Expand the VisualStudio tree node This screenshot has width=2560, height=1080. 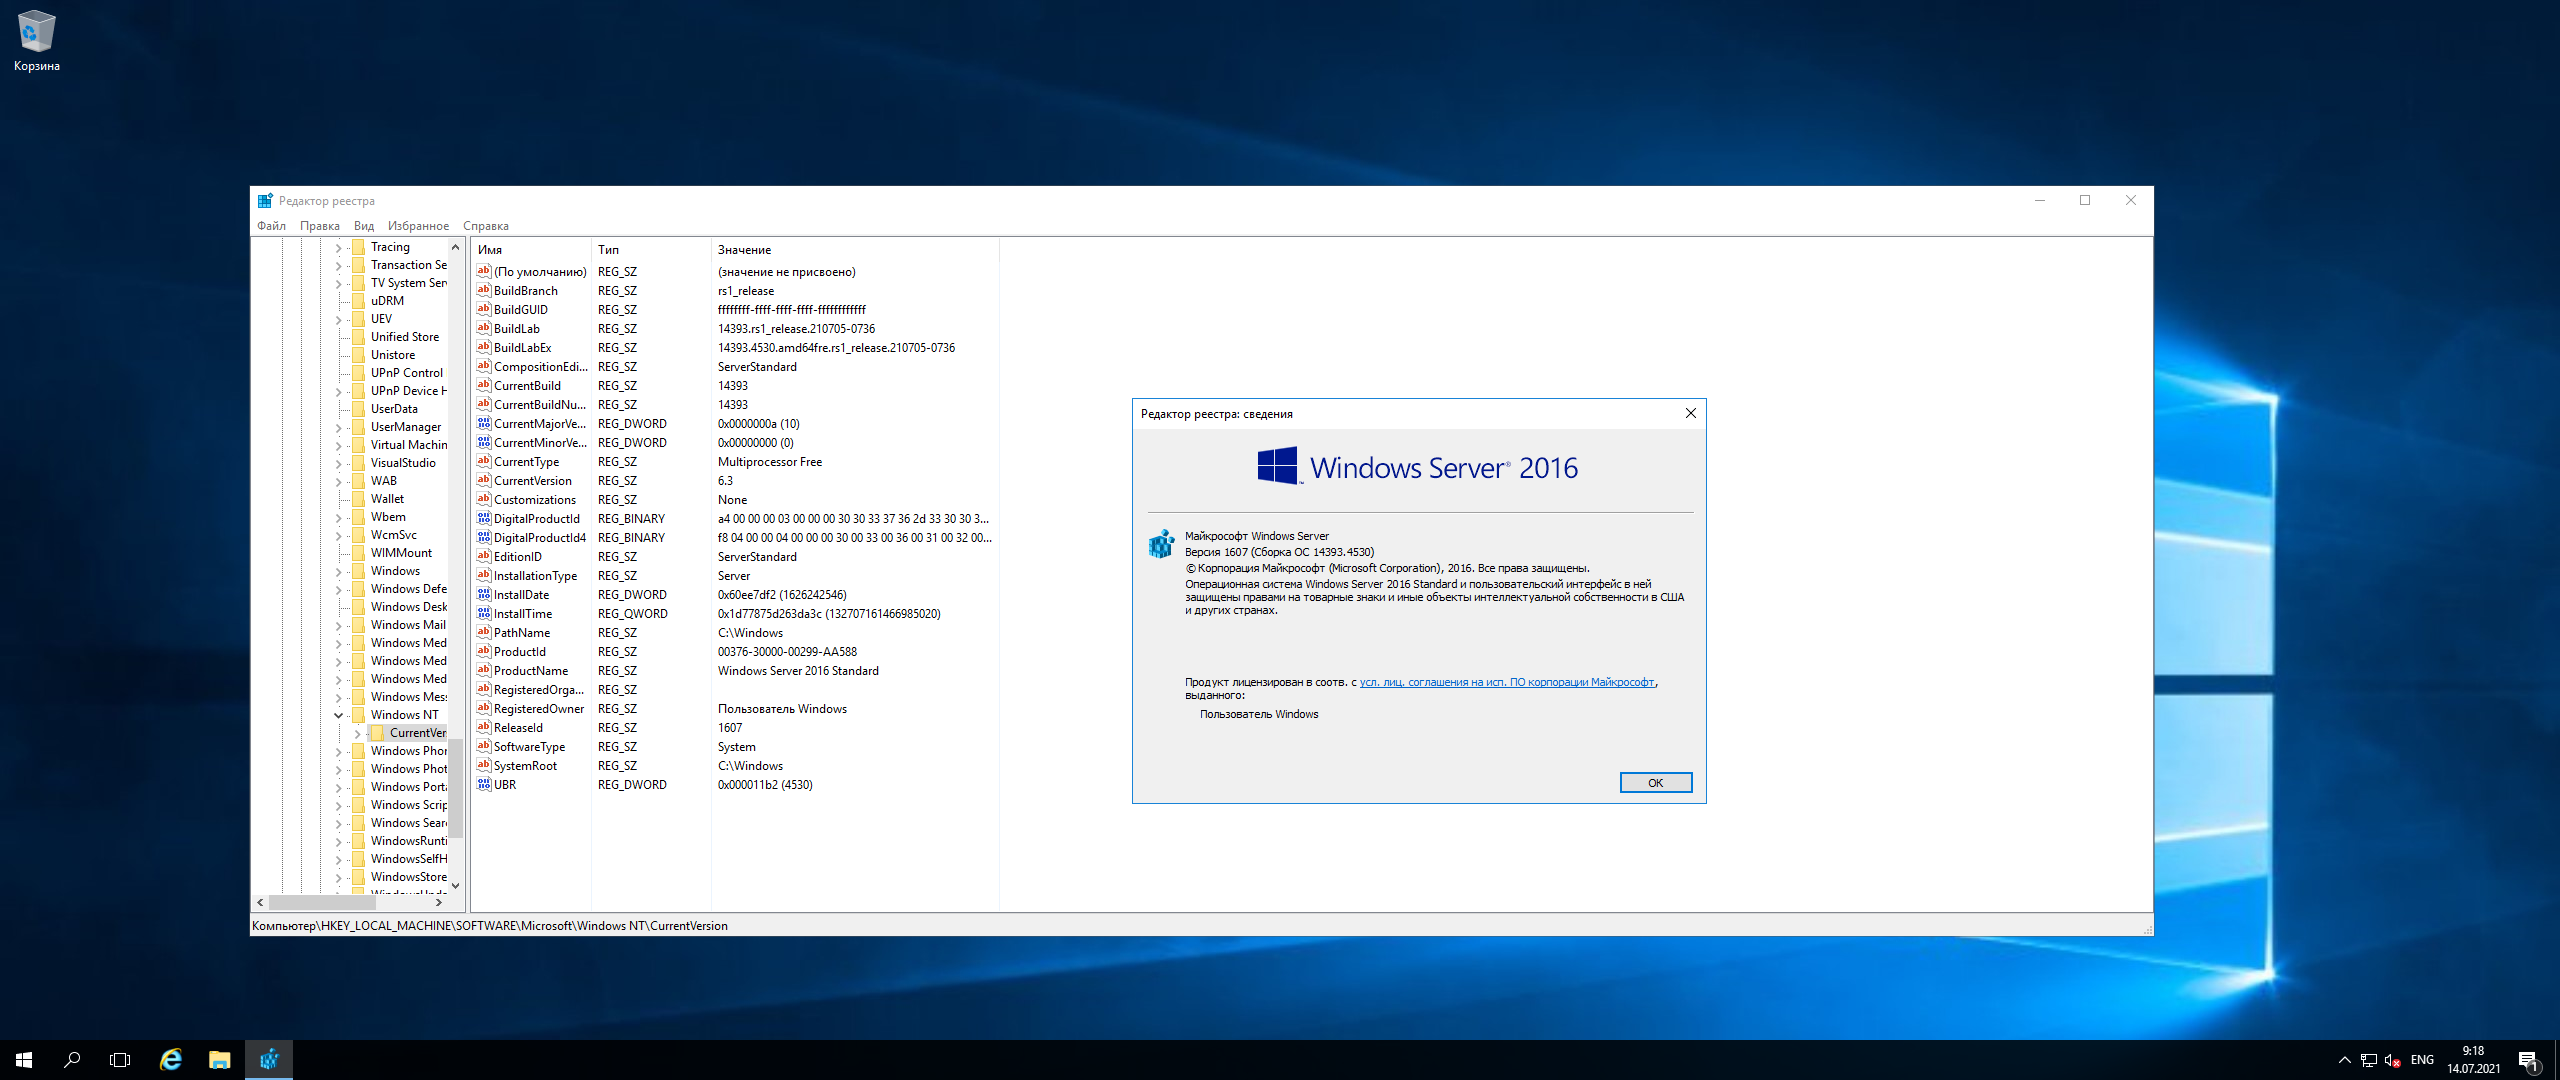click(x=338, y=463)
